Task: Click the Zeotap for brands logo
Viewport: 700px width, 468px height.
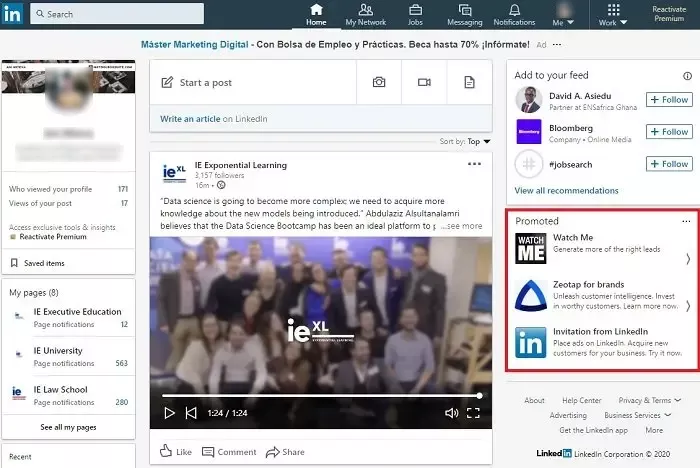Action: 530,295
